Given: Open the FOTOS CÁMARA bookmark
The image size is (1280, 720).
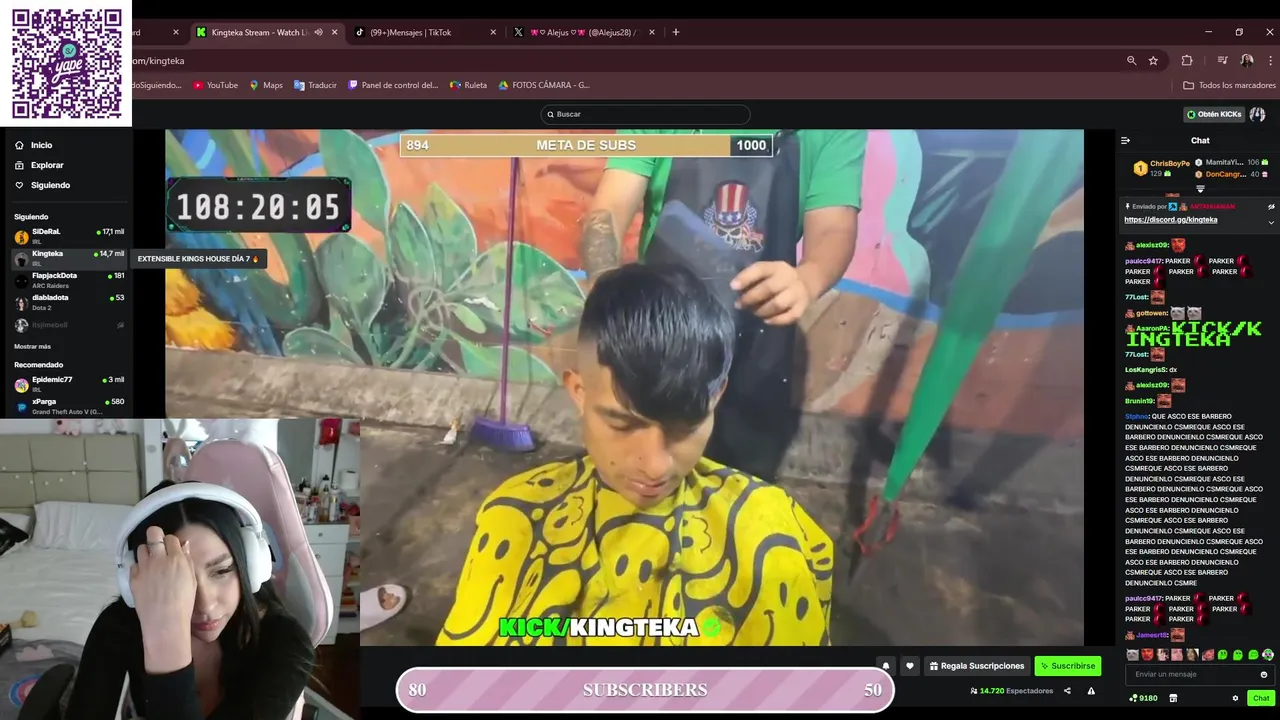Looking at the screenshot, I should (x=544, y=86).
